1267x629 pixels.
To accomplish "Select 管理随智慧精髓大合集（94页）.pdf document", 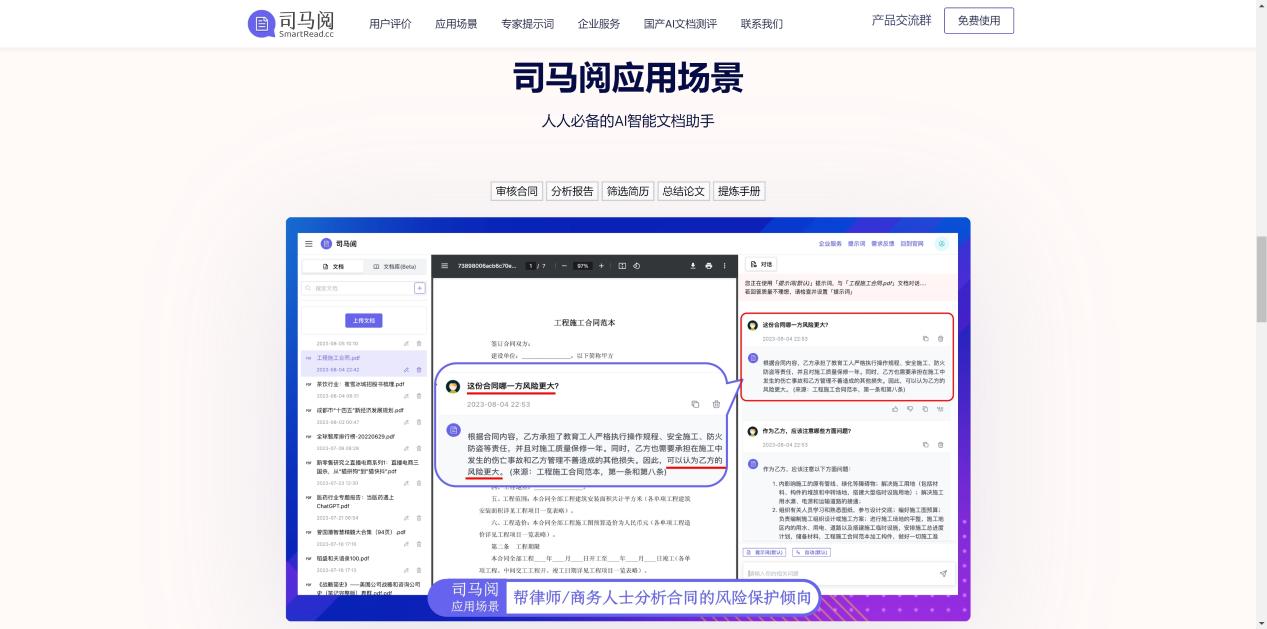I will pyautogui.click(x=361, y=532).
